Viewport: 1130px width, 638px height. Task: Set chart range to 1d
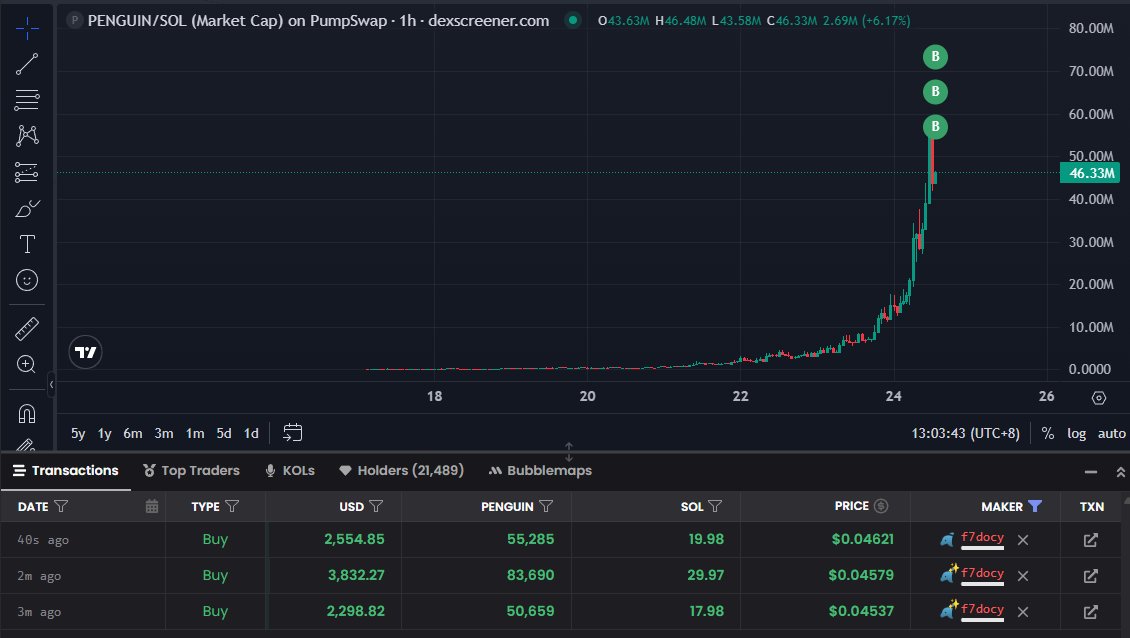pyautogui.click(x=251, y=433)
